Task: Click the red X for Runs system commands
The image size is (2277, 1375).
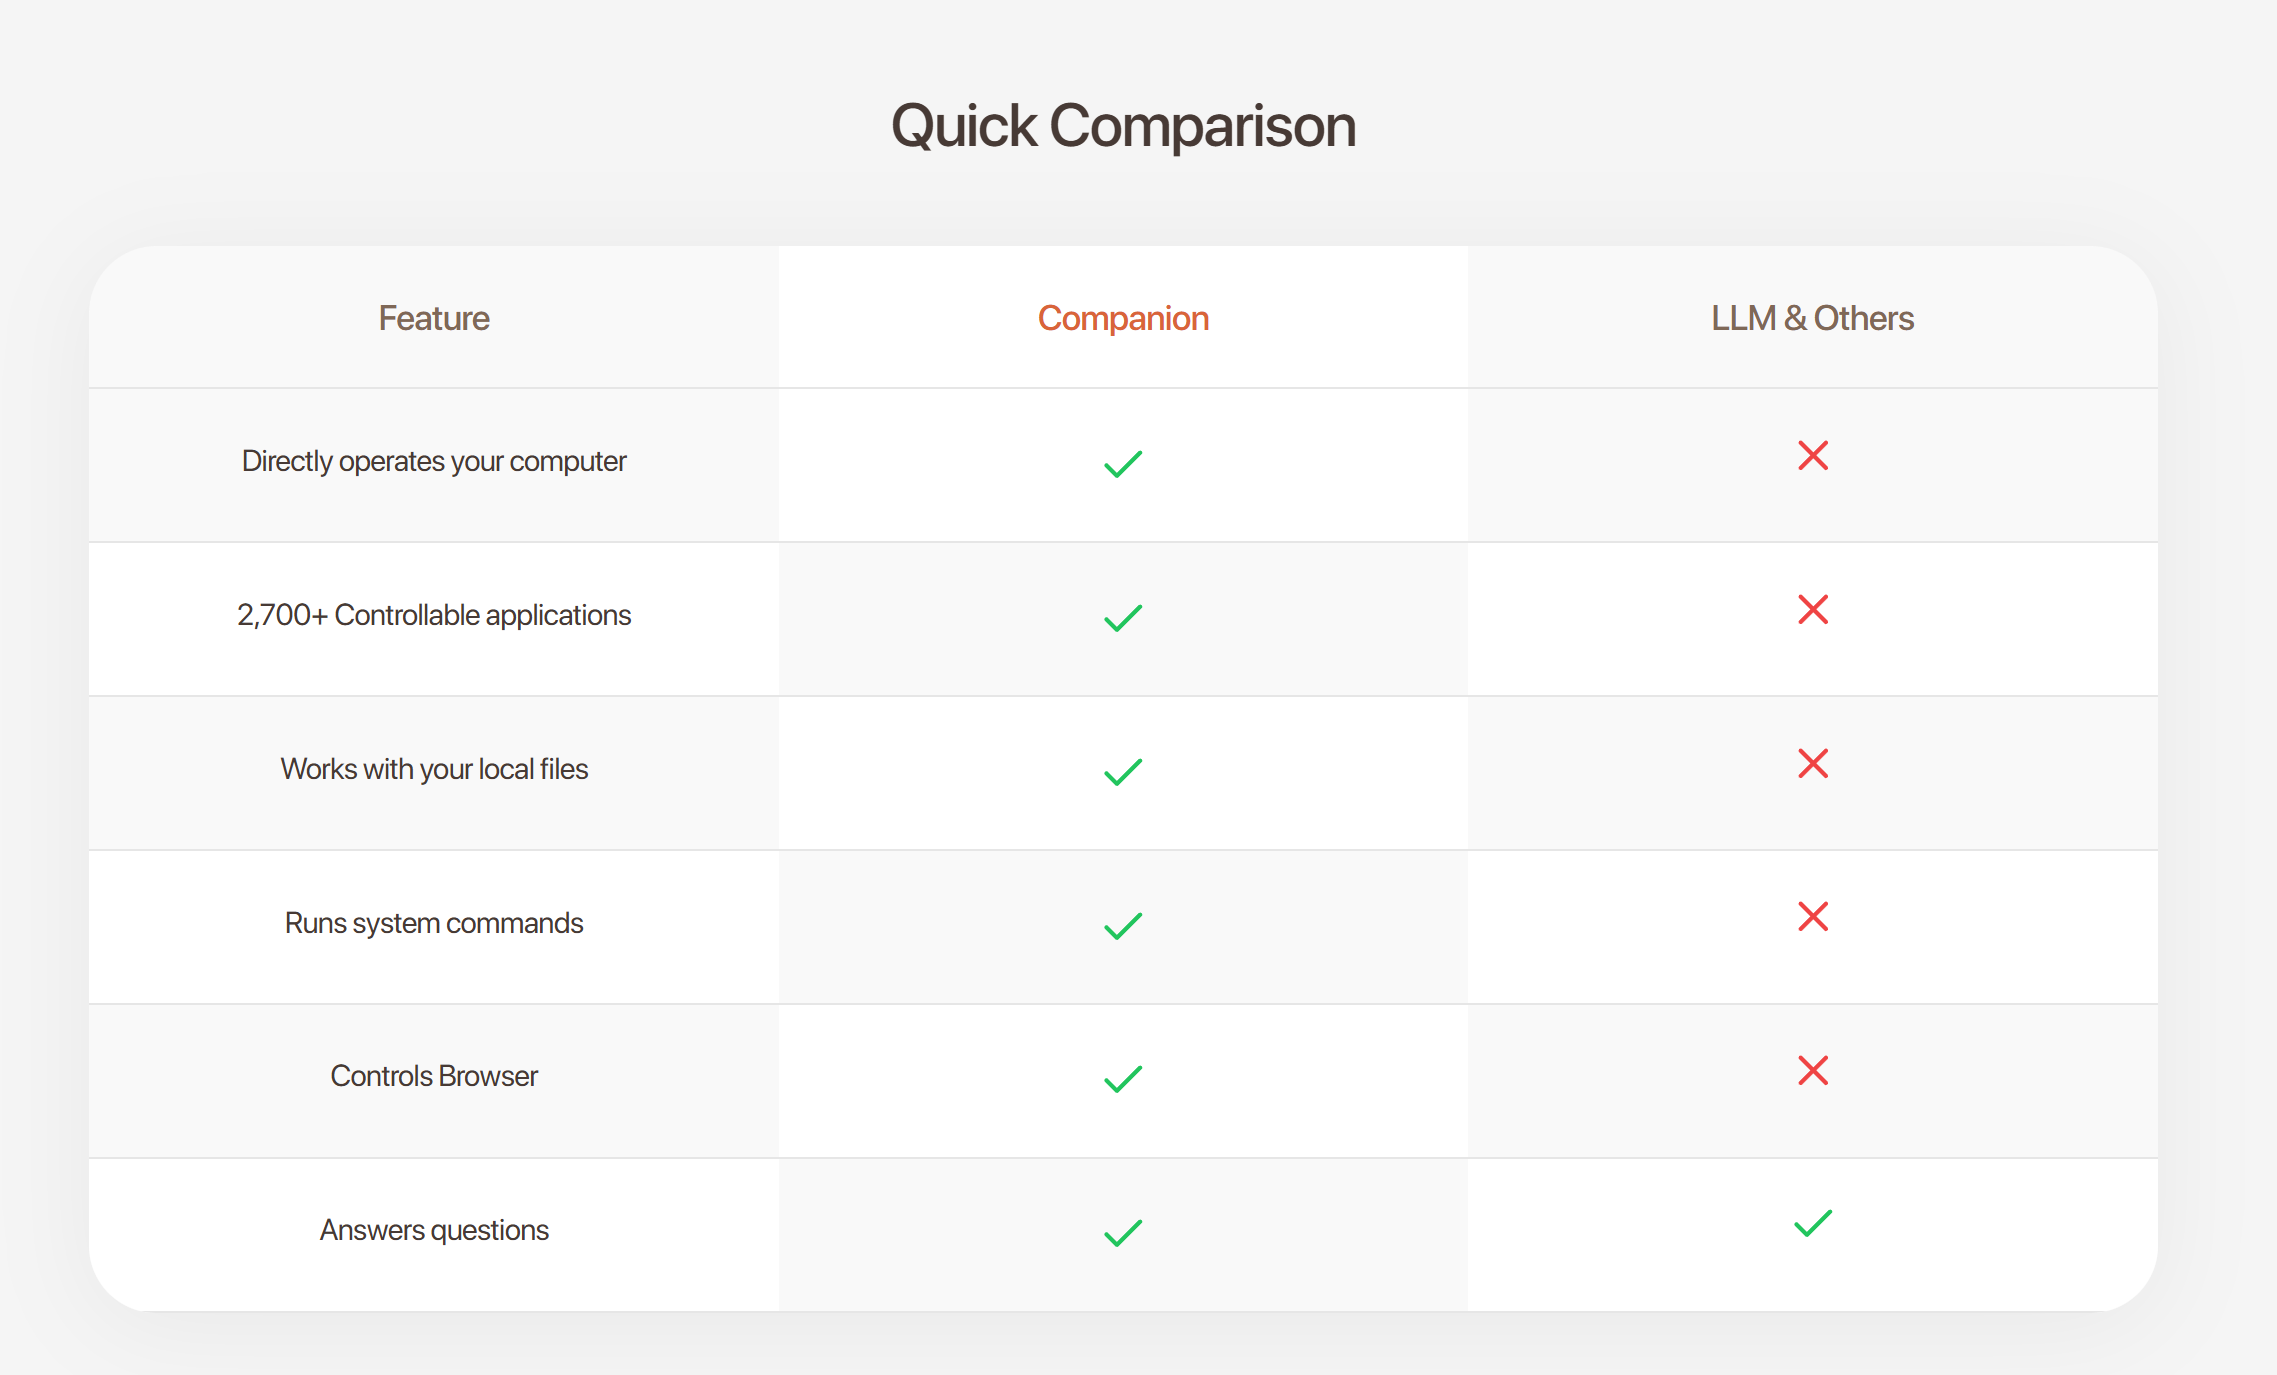Action: pos(1812,917)
